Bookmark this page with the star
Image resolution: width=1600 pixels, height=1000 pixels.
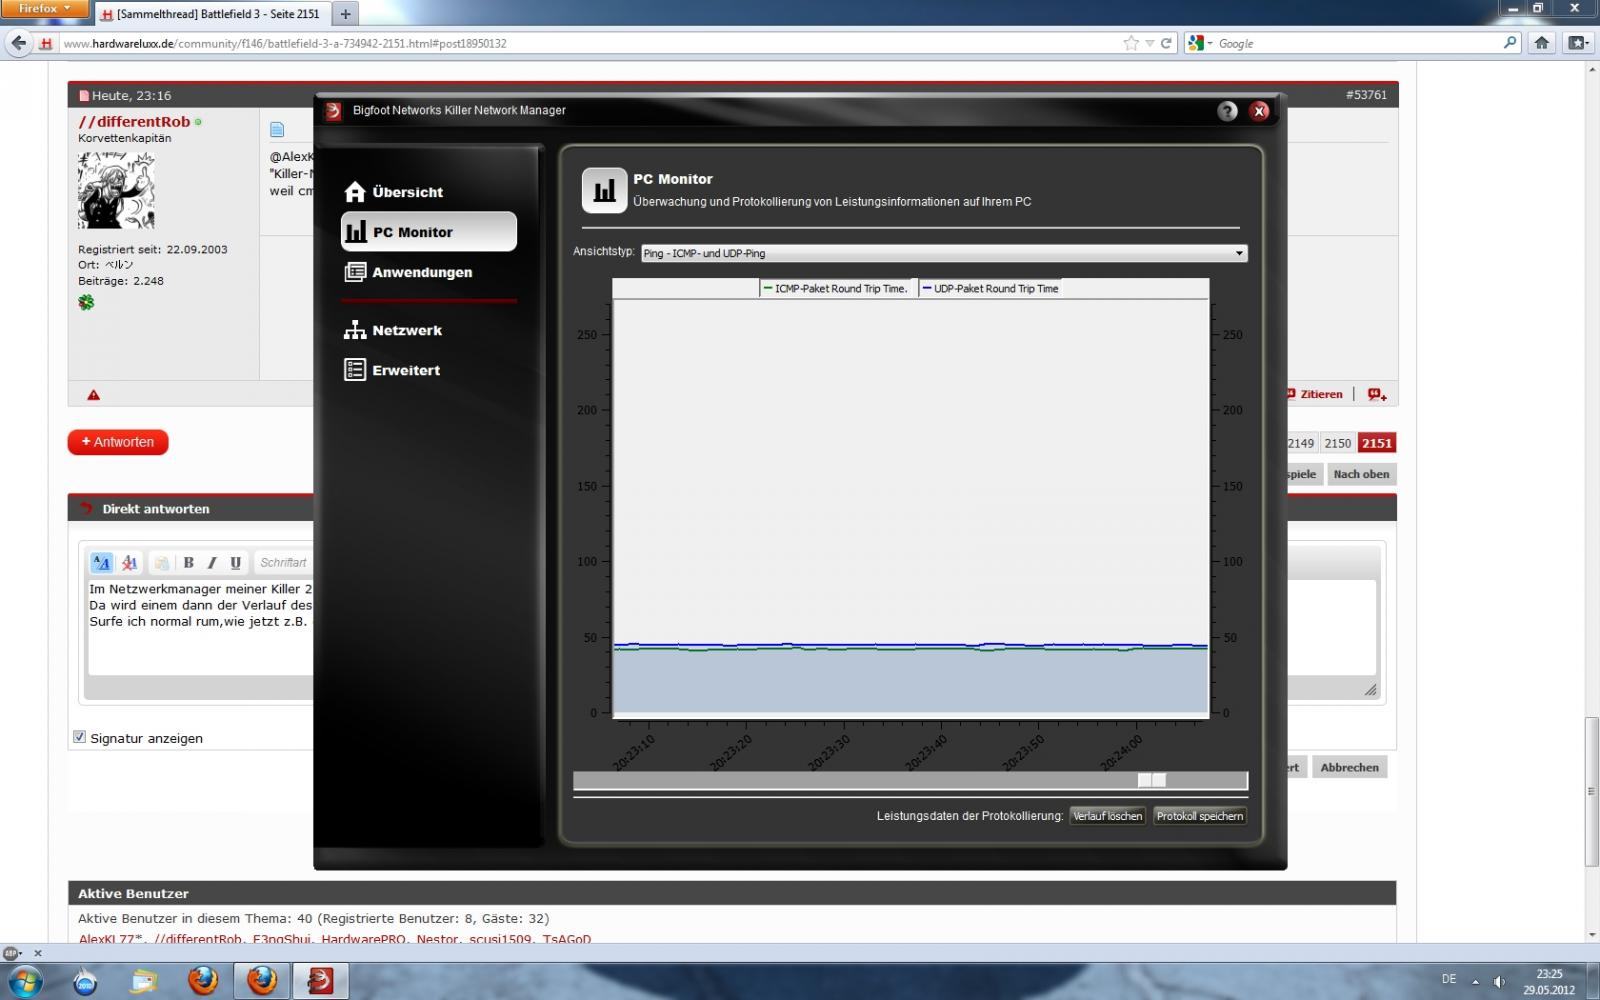[x=1131, y=43]
